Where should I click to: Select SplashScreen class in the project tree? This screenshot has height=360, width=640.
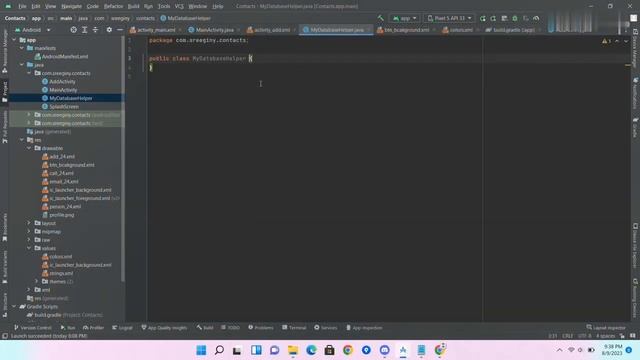[64, 107]
